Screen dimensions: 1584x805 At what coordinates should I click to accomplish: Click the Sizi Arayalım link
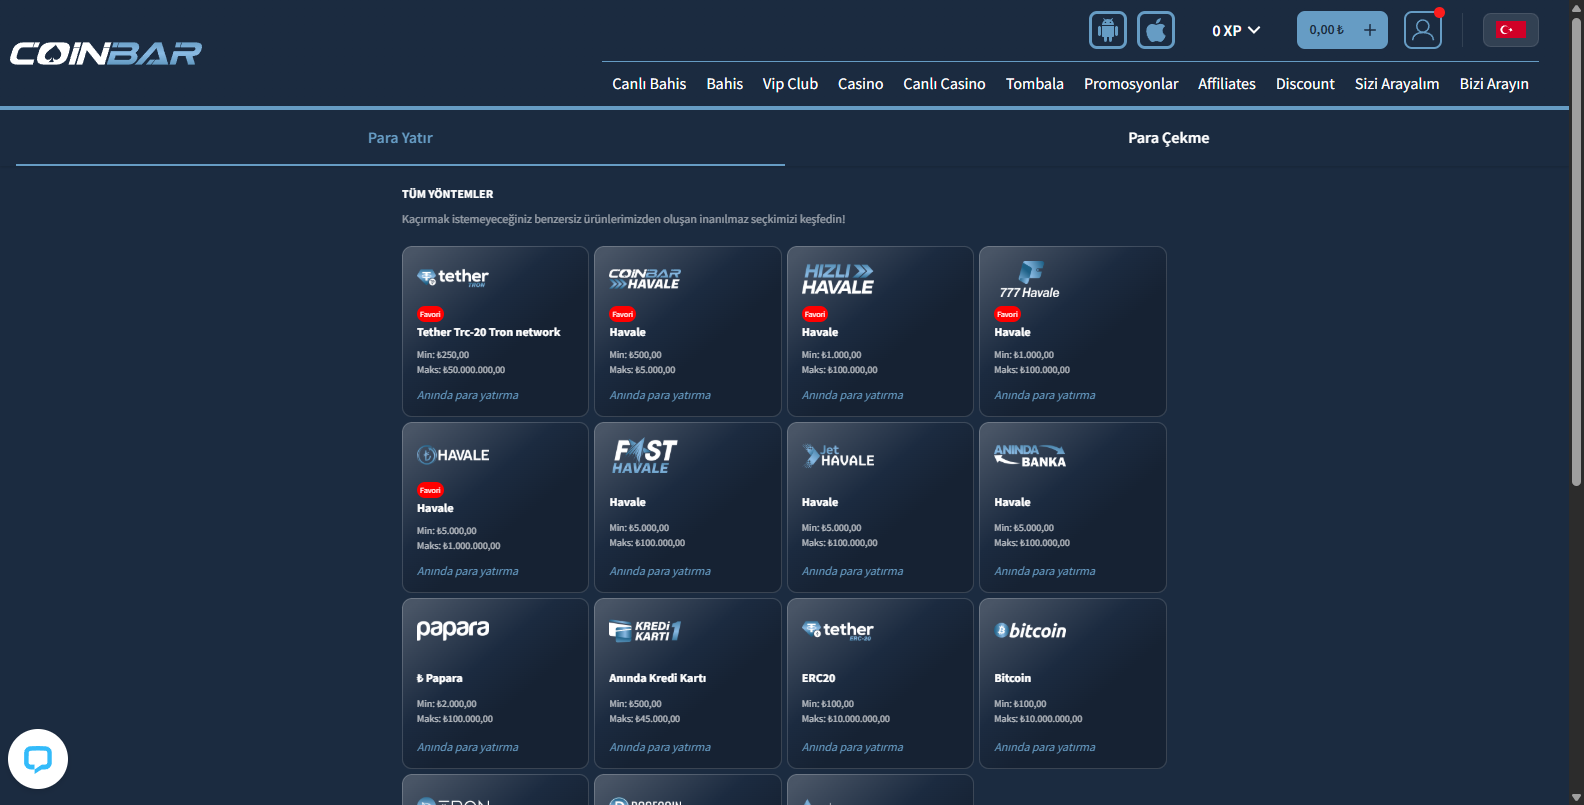[x=1397, y=84]
